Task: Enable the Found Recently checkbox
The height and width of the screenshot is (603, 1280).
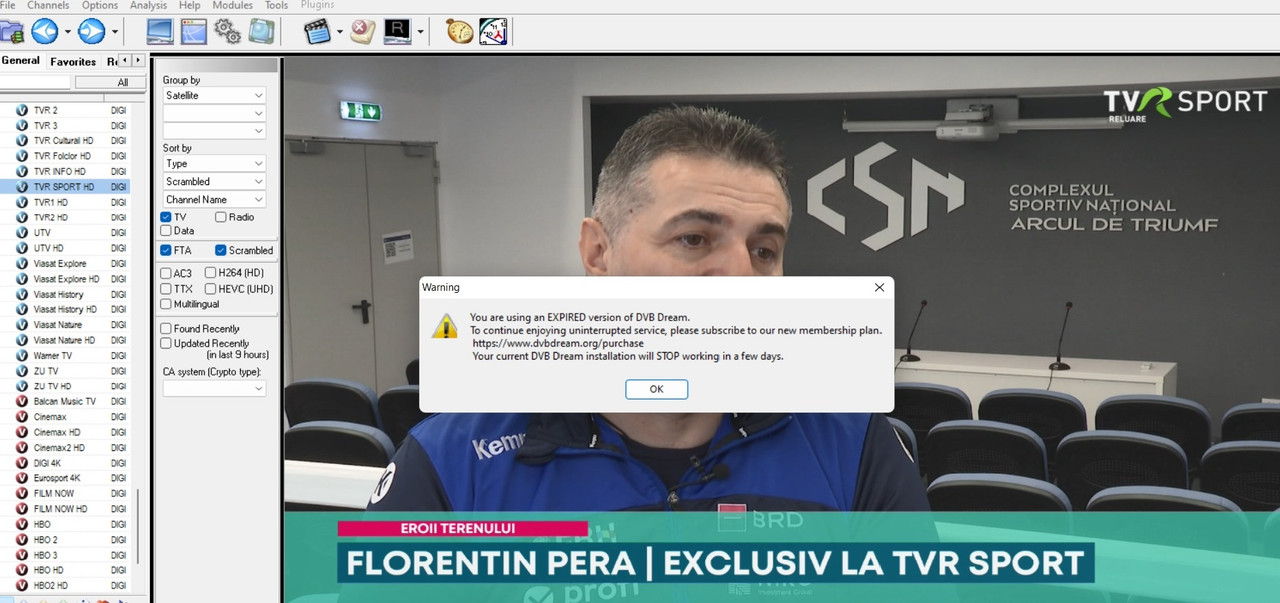Action: tap(166, 328)
